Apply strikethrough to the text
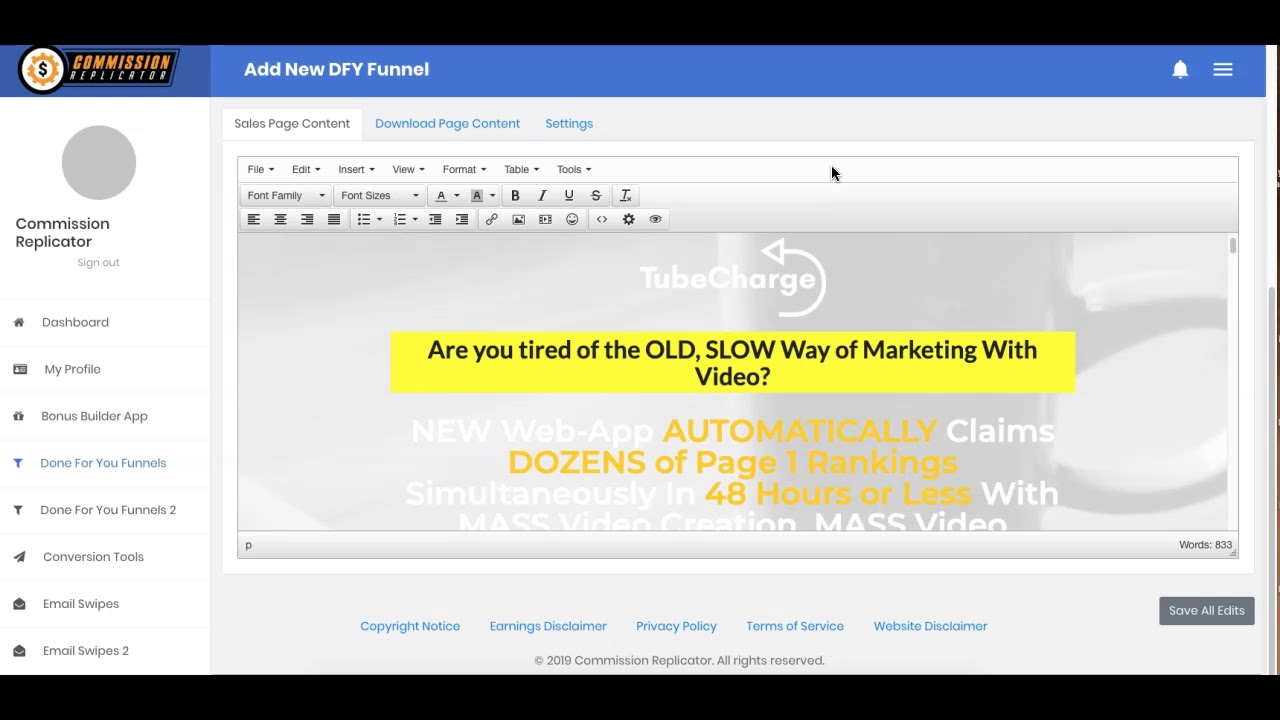Viewport: 1280px width, 720px height. coord(596,196)
